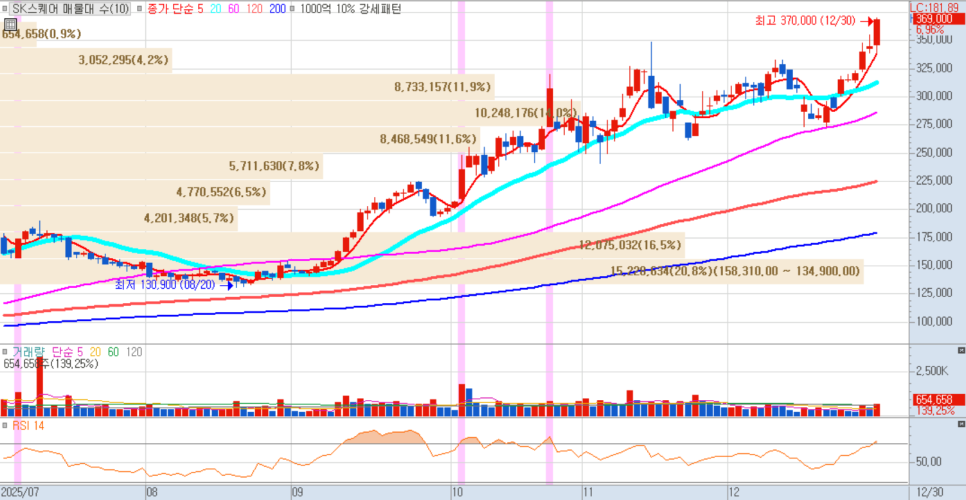Select the 종가 단순 label
This screenshot has width=966, height=500.
169,9
